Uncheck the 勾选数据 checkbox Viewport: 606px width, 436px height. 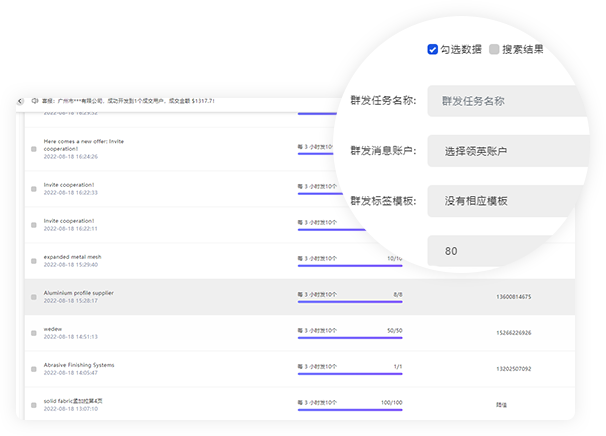[x=433, y=48]
